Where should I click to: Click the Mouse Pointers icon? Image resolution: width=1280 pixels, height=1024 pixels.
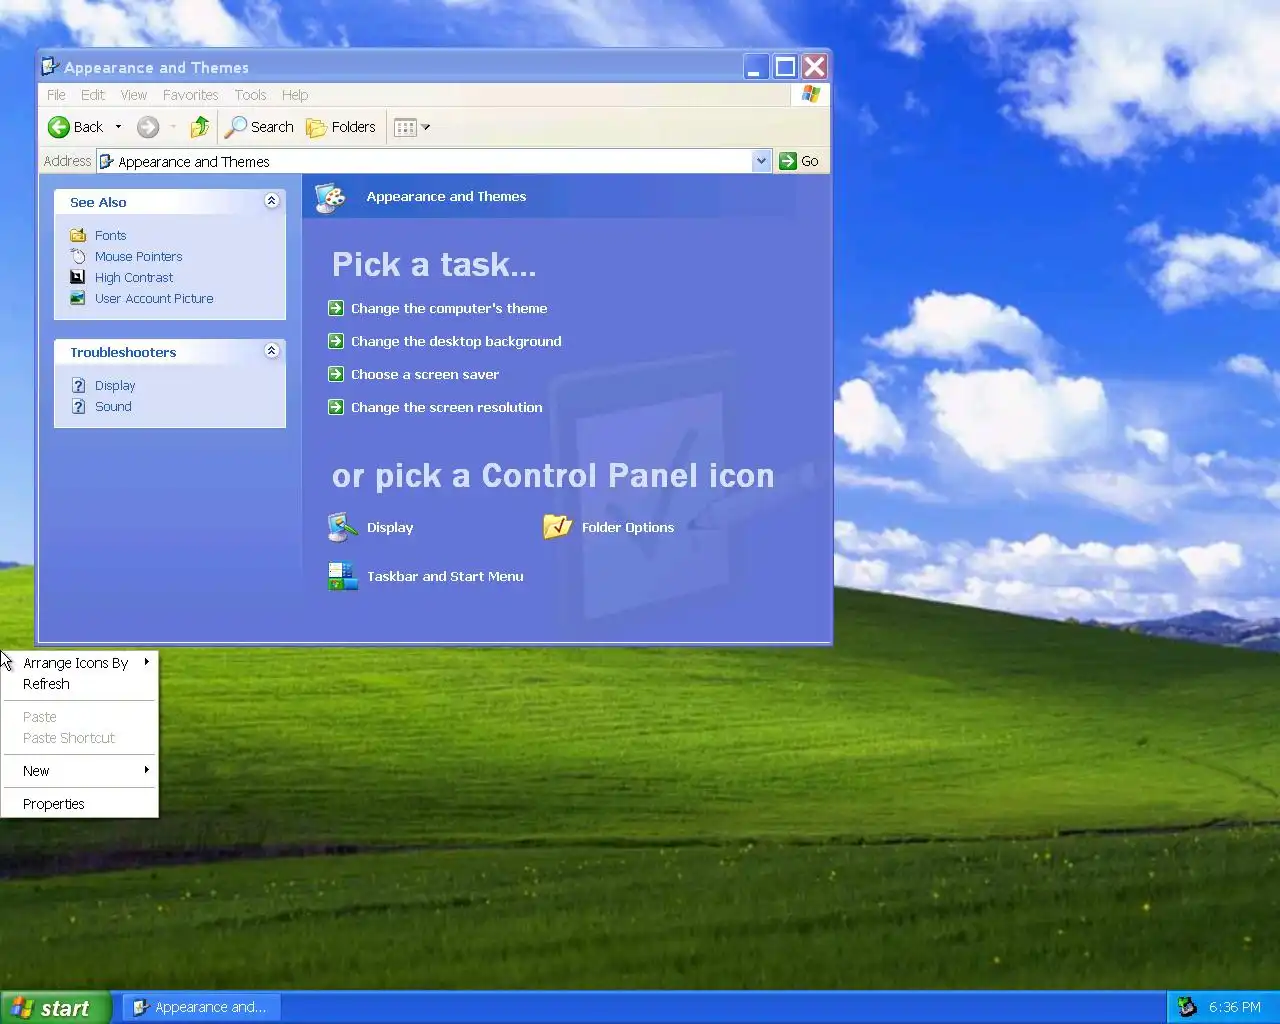point(78,256)
